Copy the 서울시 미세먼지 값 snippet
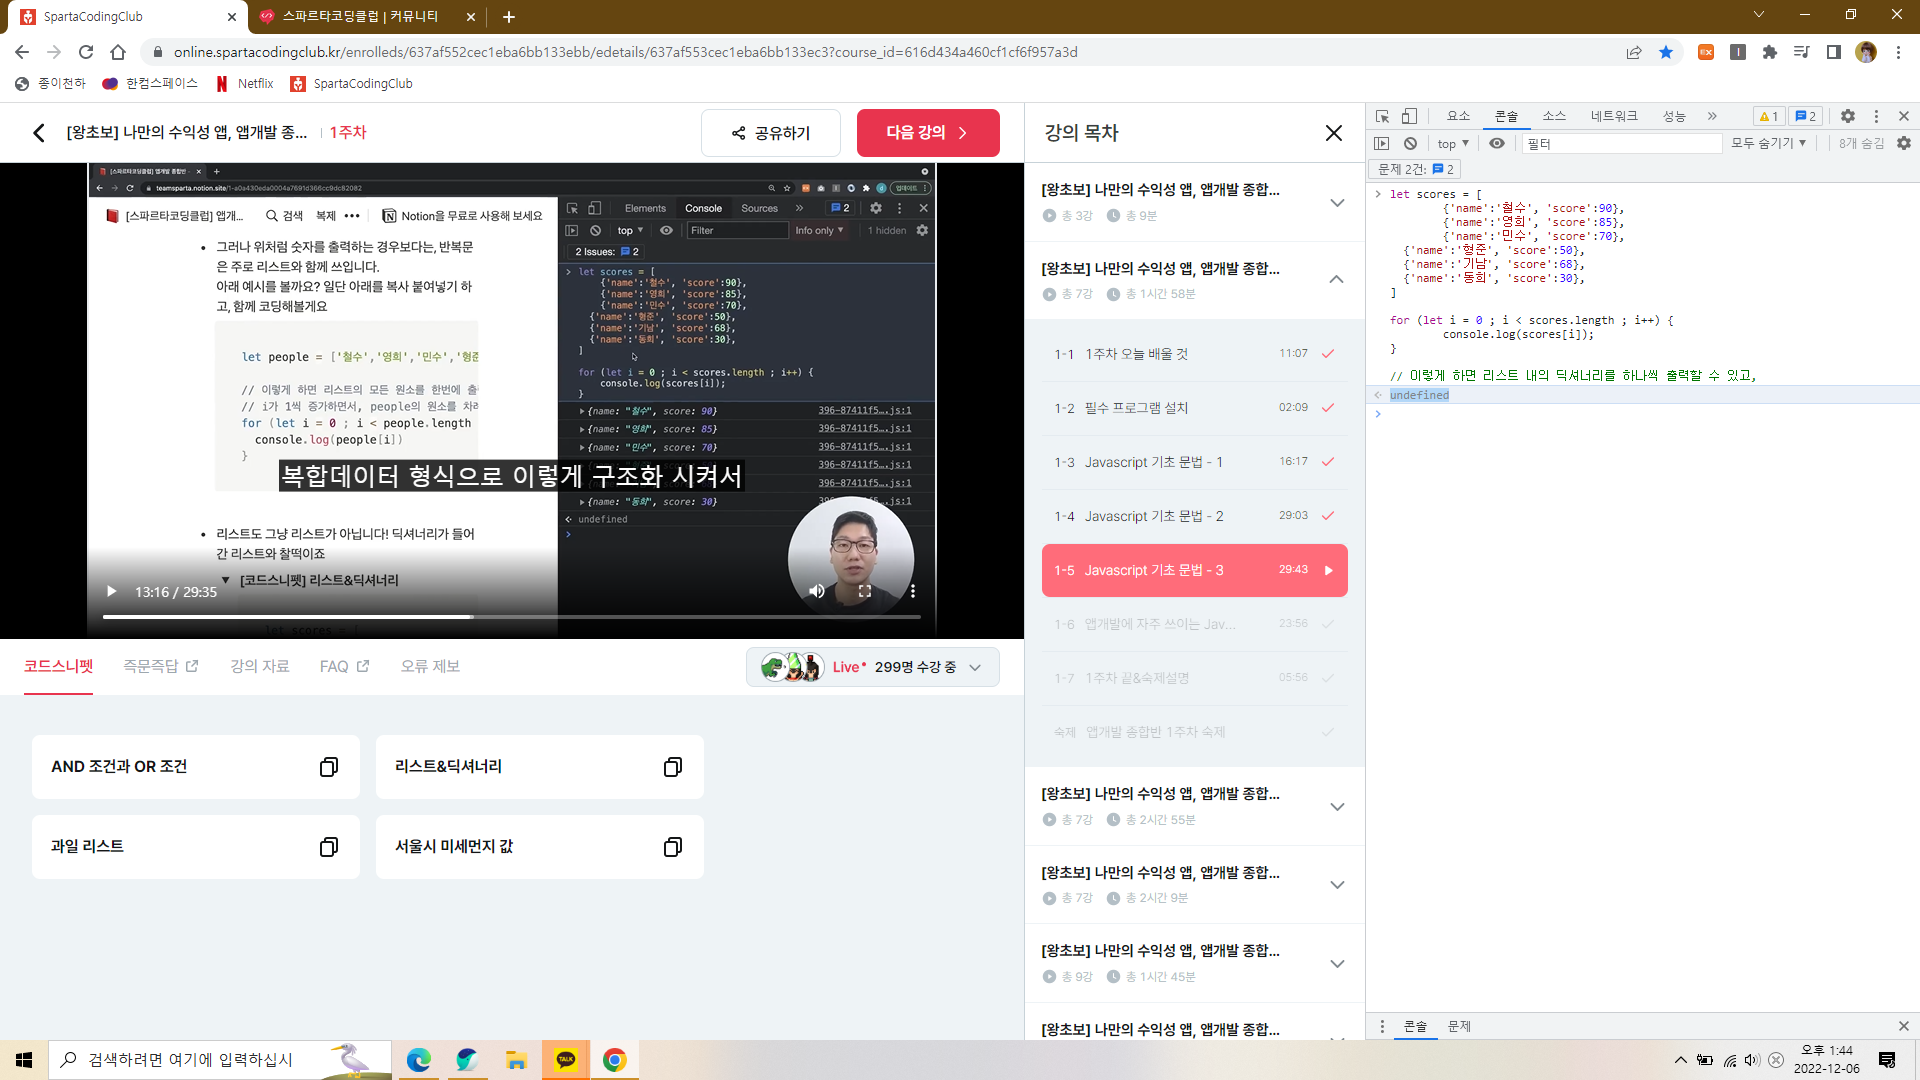The height and width of the screenshot is (1080, 1920). (673, 847)
